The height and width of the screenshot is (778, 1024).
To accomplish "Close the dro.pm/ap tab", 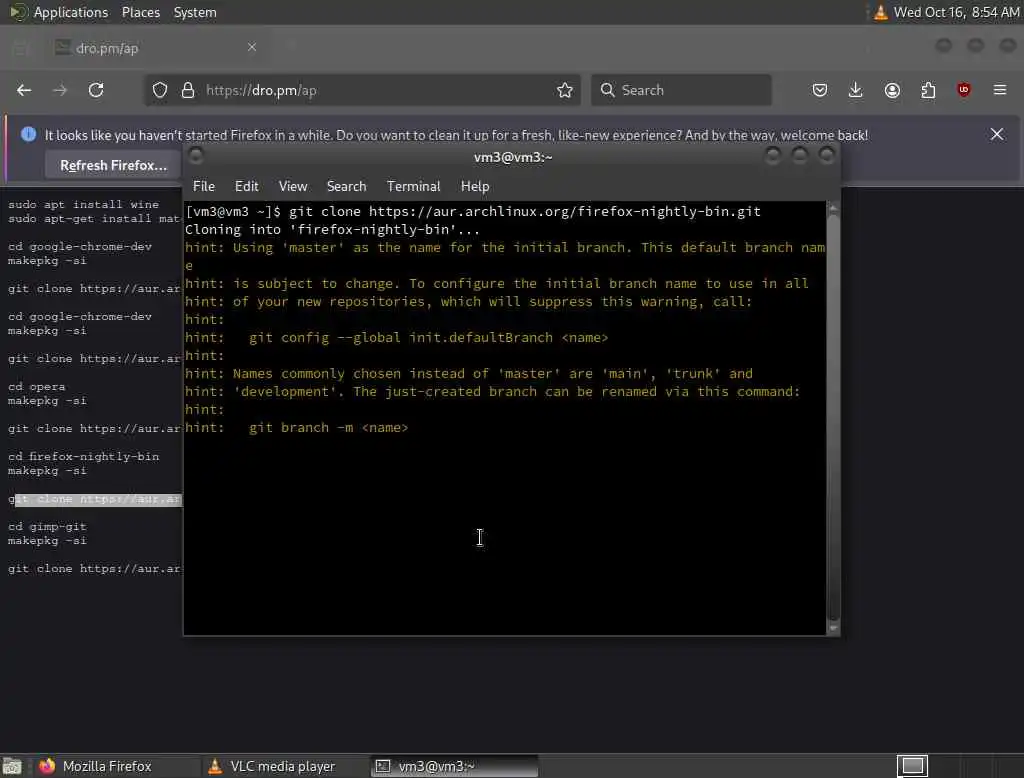I will click(x=252, y=47).
